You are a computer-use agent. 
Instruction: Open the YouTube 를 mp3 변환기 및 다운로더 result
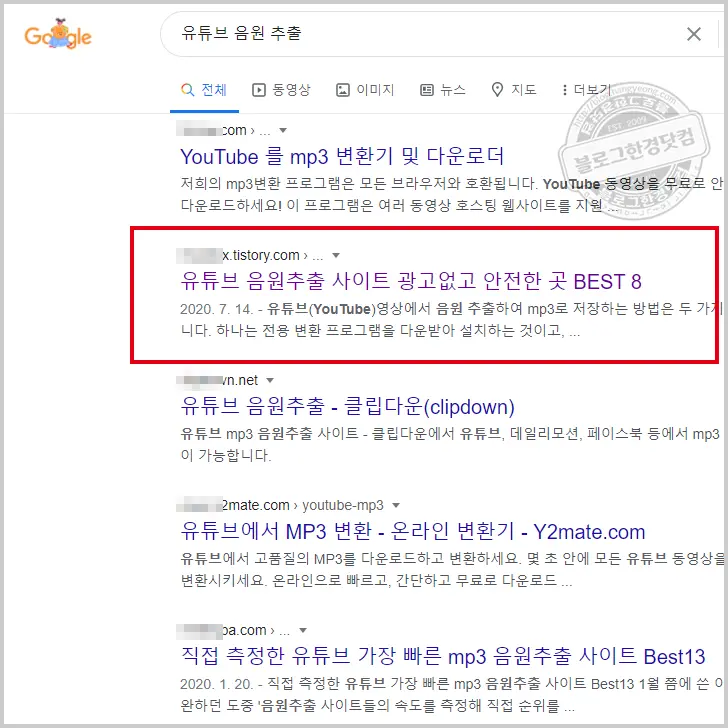pos(342,156)
